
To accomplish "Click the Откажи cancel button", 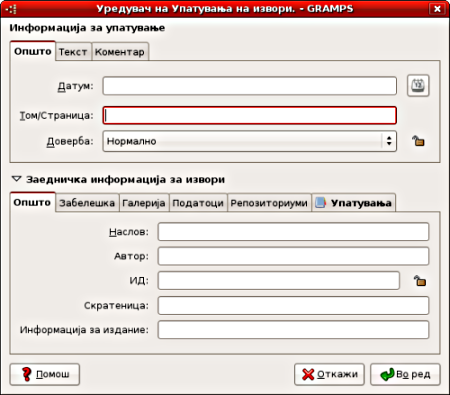I will pos(329,374).
